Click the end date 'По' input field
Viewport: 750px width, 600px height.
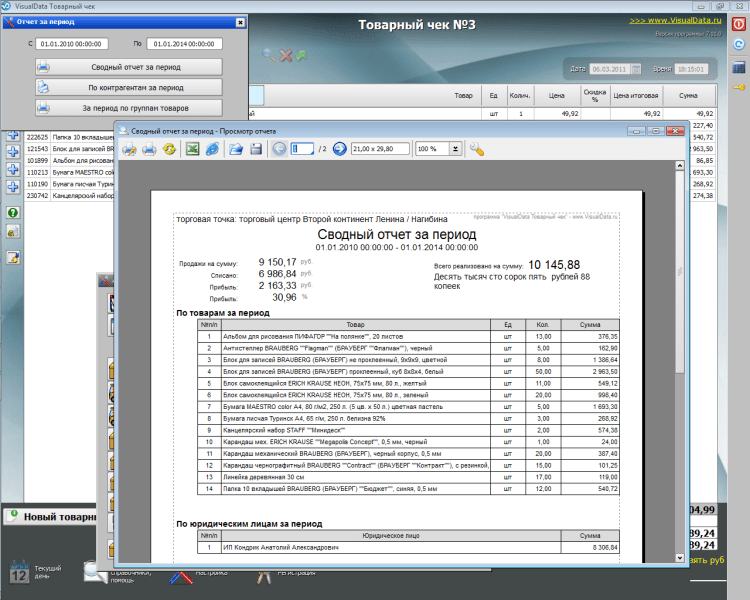(183, 44)
